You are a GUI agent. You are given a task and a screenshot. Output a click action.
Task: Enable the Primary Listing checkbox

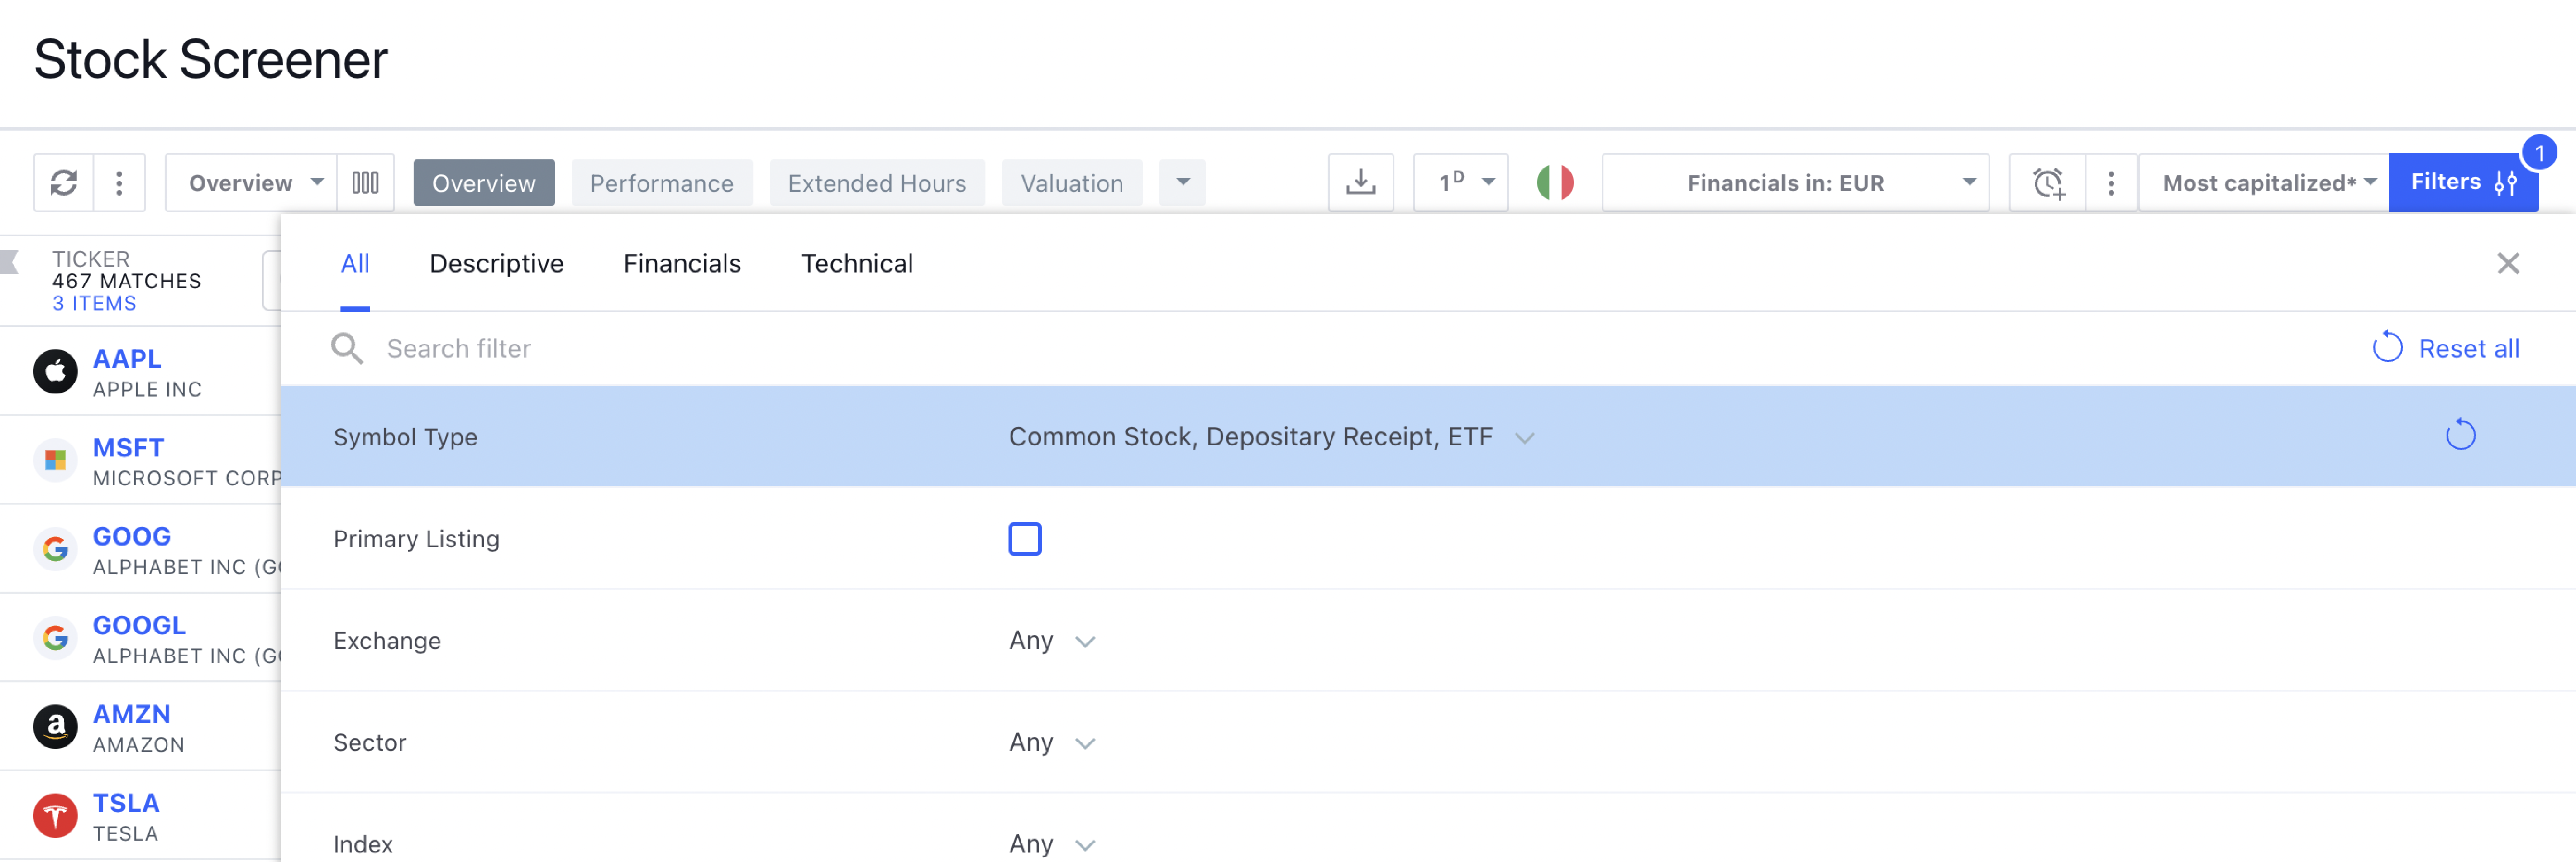coord(1024,539)
